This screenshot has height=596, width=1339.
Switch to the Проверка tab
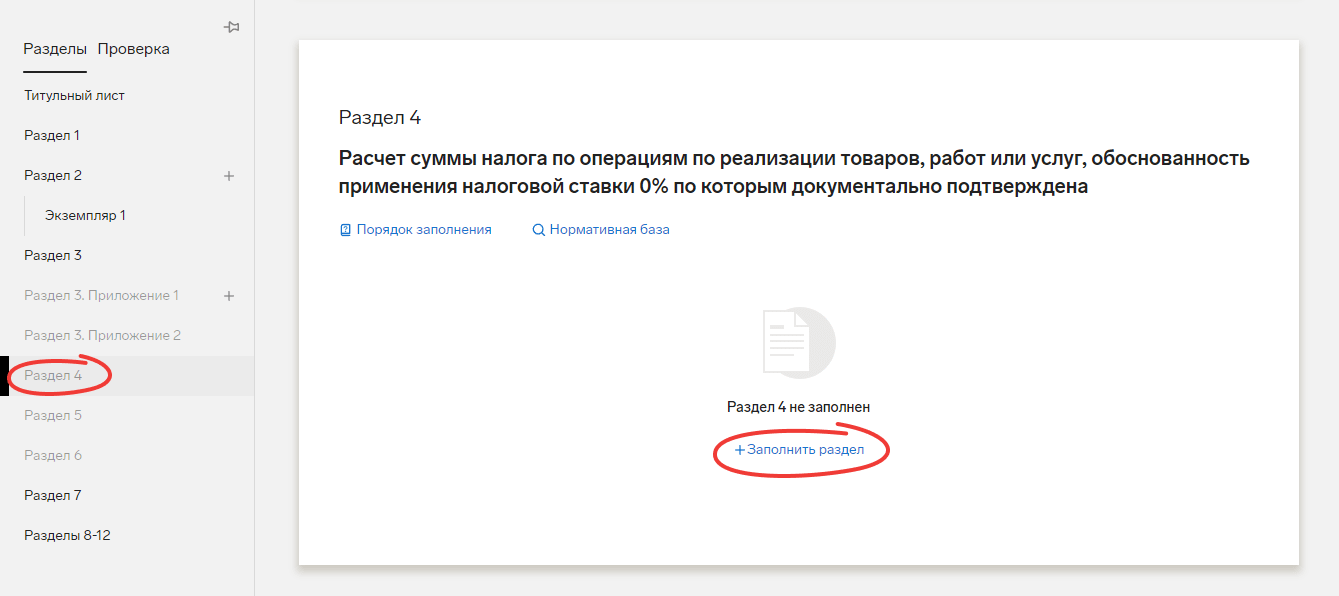point(134,49)
